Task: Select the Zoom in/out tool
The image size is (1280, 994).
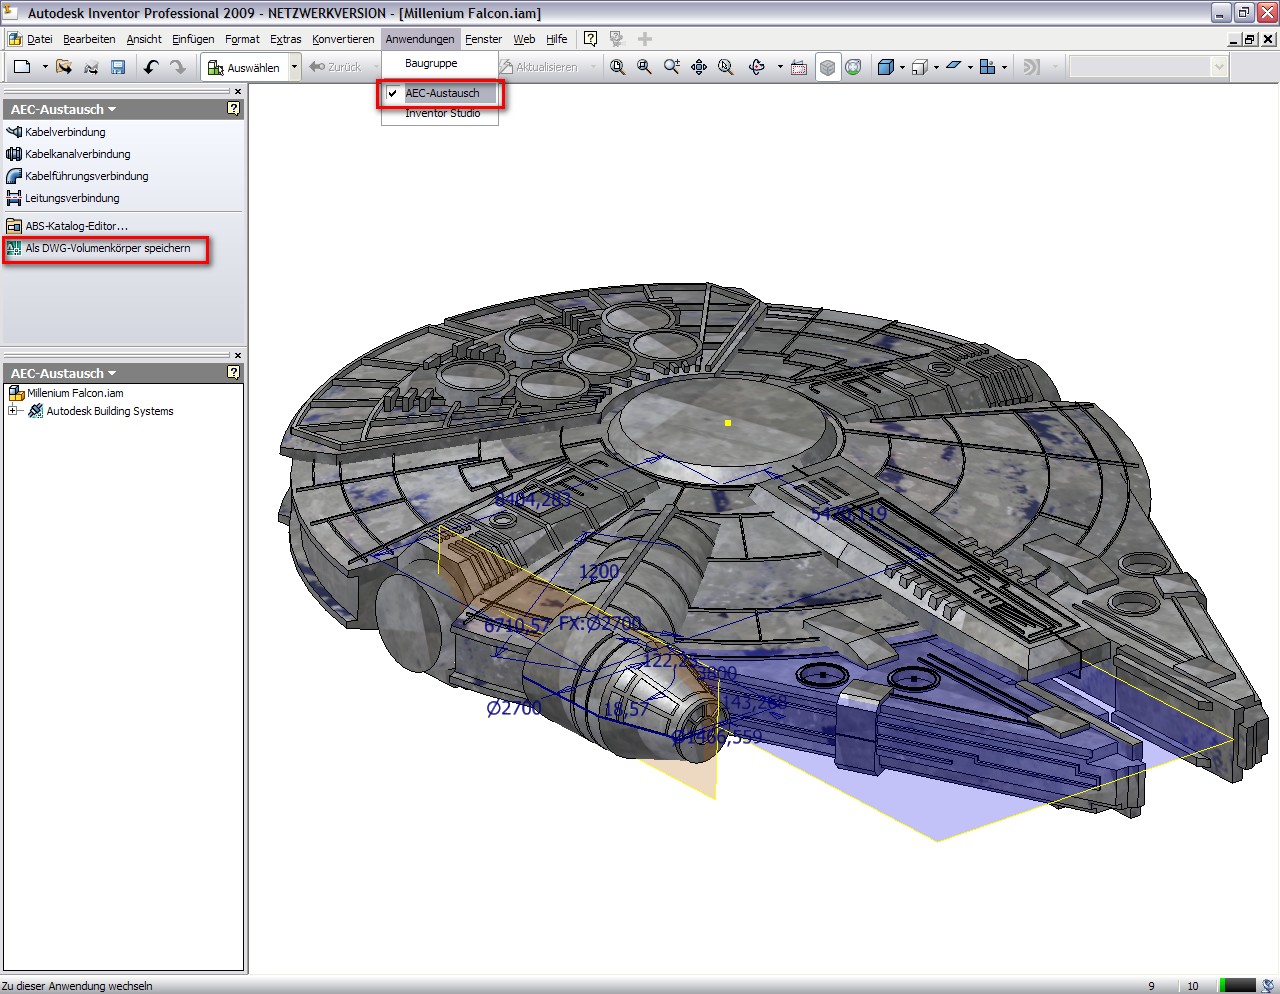Action: 672,67
